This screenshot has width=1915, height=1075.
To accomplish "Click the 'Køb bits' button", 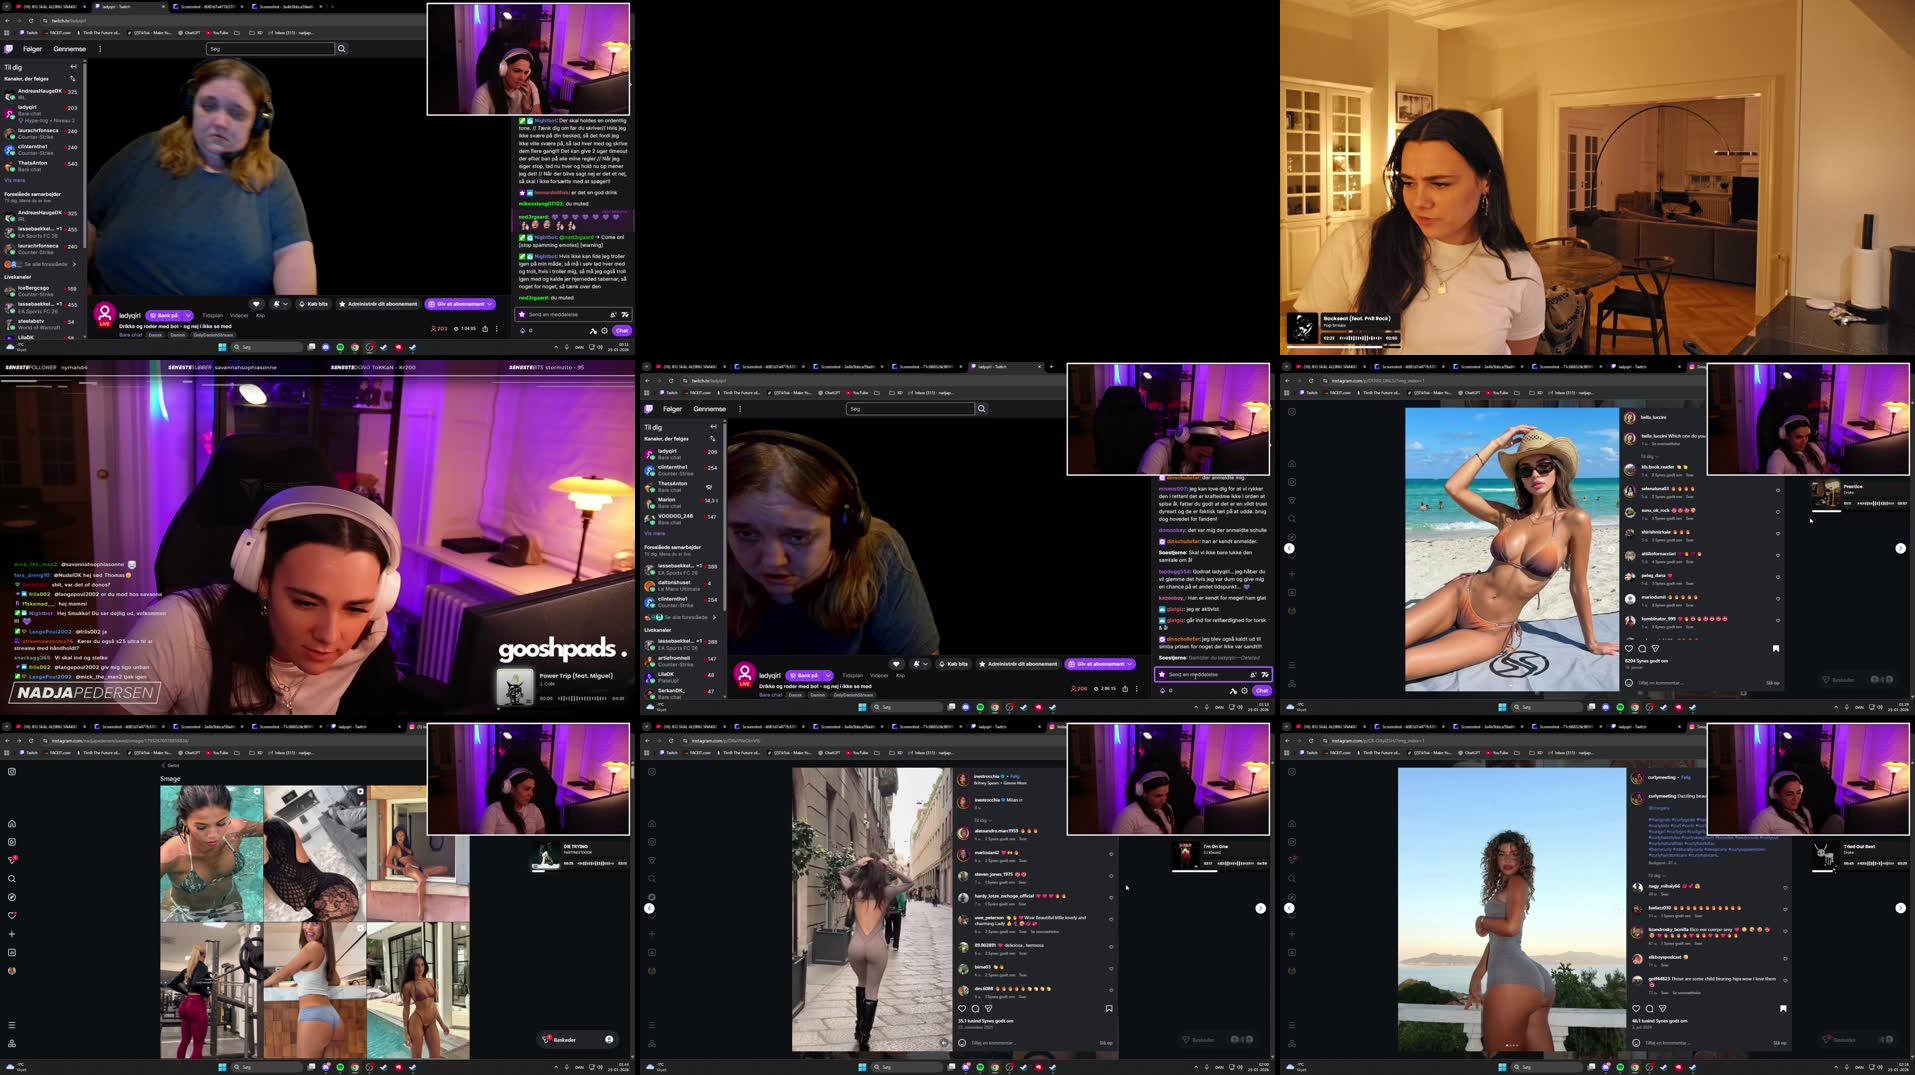I will pos(317,304).
